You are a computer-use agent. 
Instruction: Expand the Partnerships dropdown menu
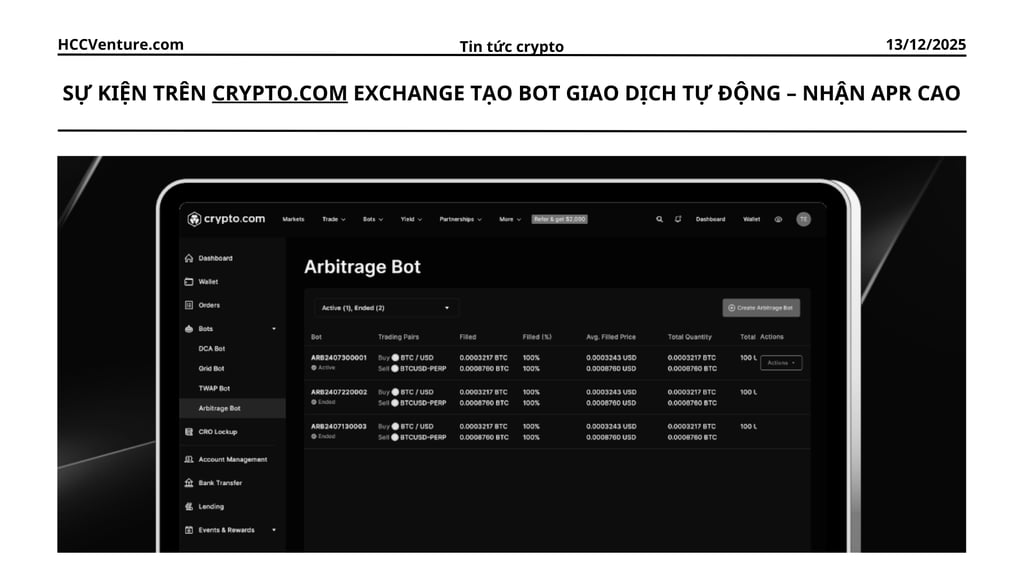pyautogui.click(x=460, y=220)
